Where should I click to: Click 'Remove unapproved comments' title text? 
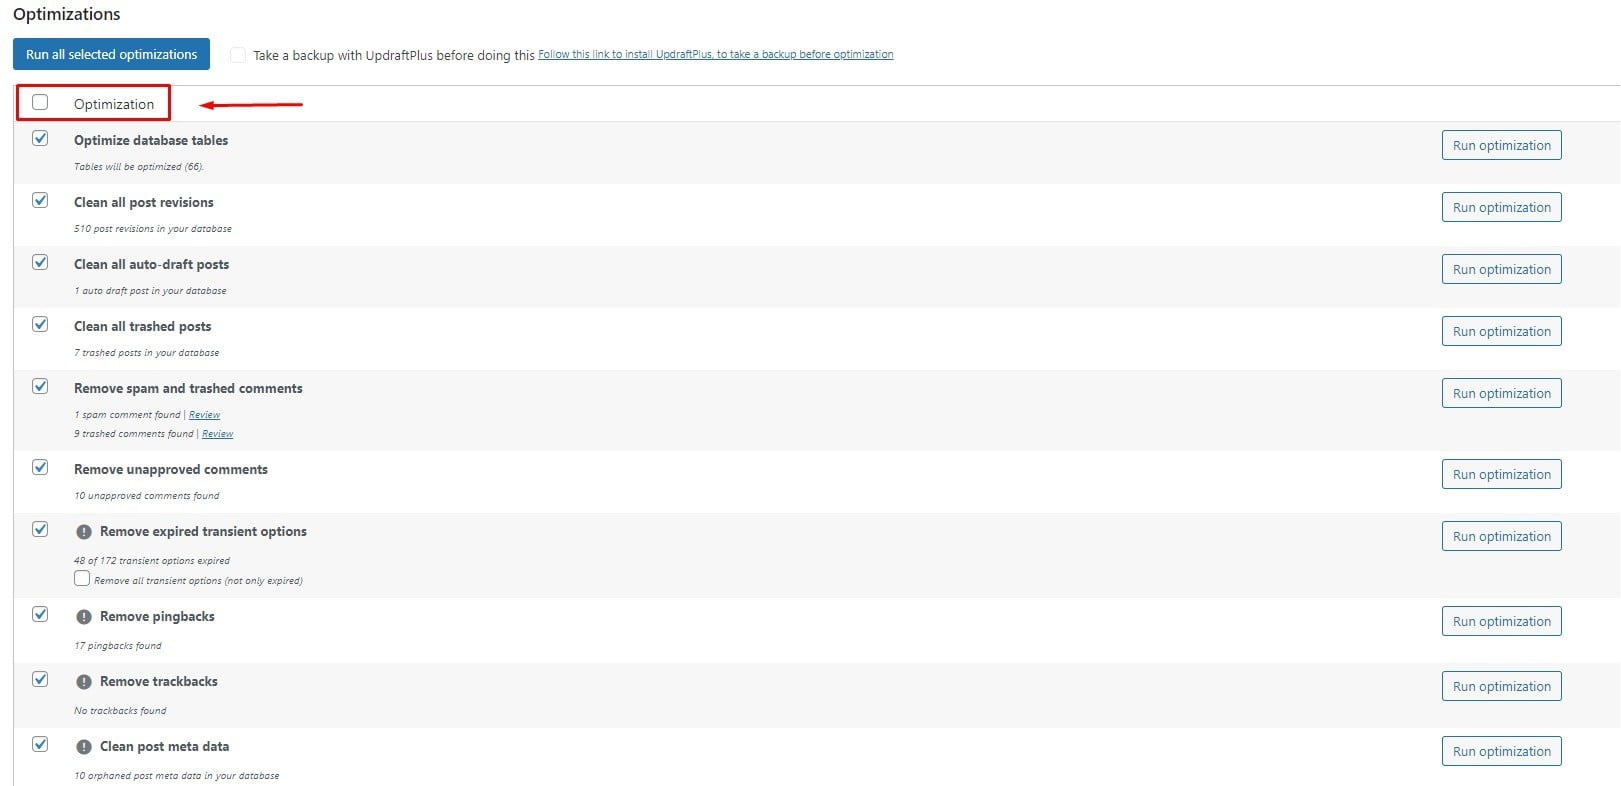coord(171,469)
